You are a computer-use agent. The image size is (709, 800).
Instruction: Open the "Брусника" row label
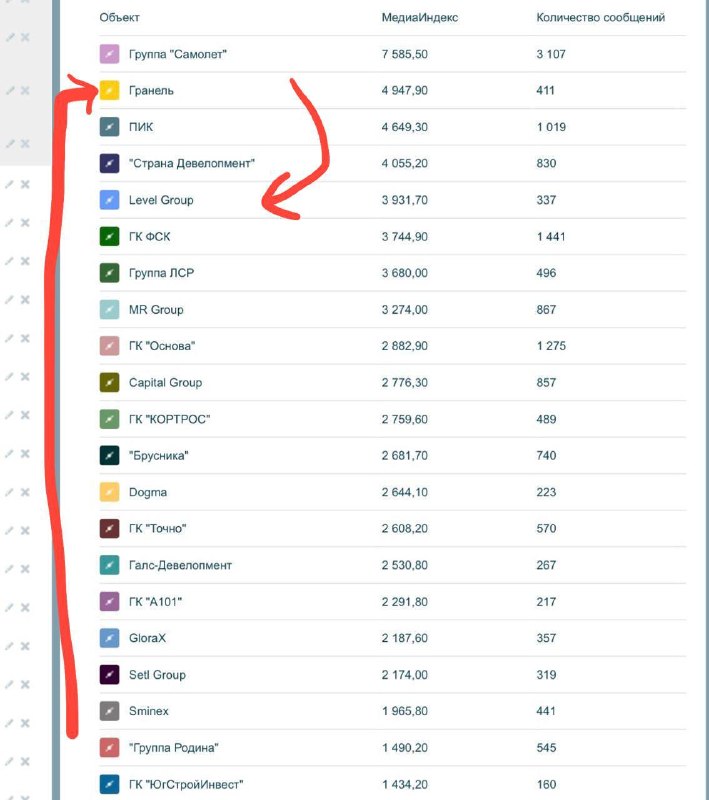158,455
